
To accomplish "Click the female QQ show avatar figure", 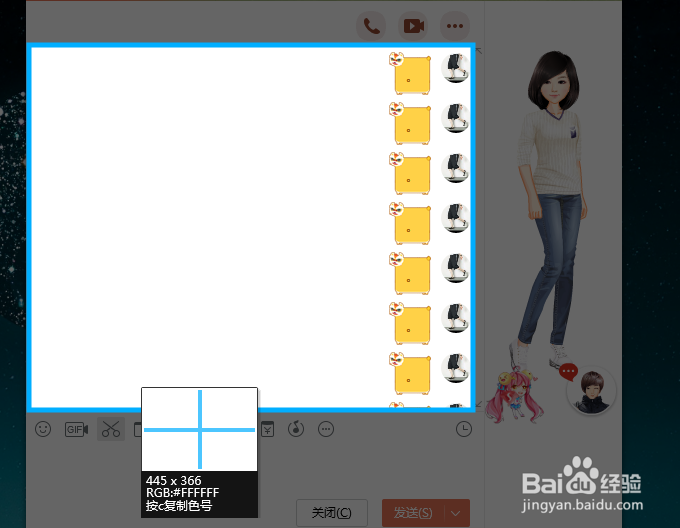I will [x=552, y=208].
